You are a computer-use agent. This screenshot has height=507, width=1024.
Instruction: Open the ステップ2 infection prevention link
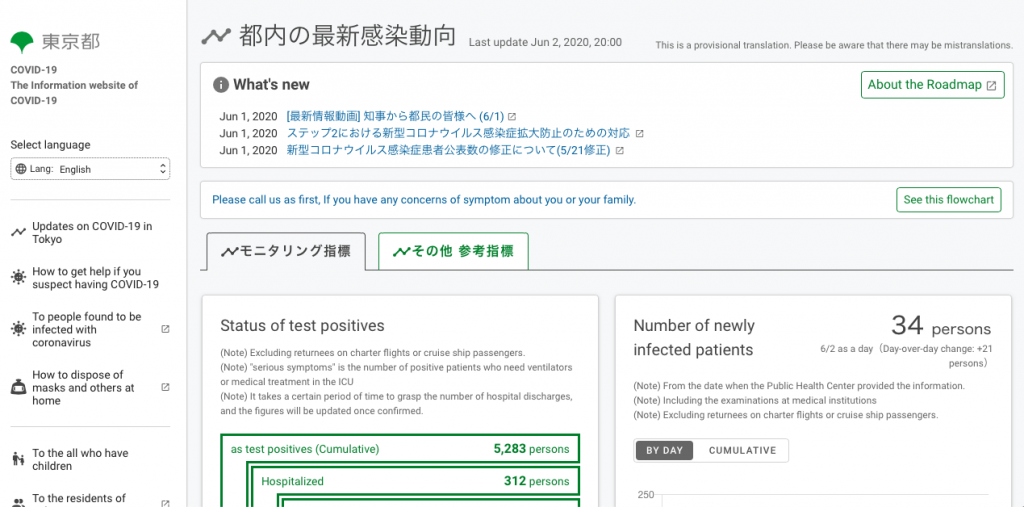pyautogui.click(x=459, y=133)
